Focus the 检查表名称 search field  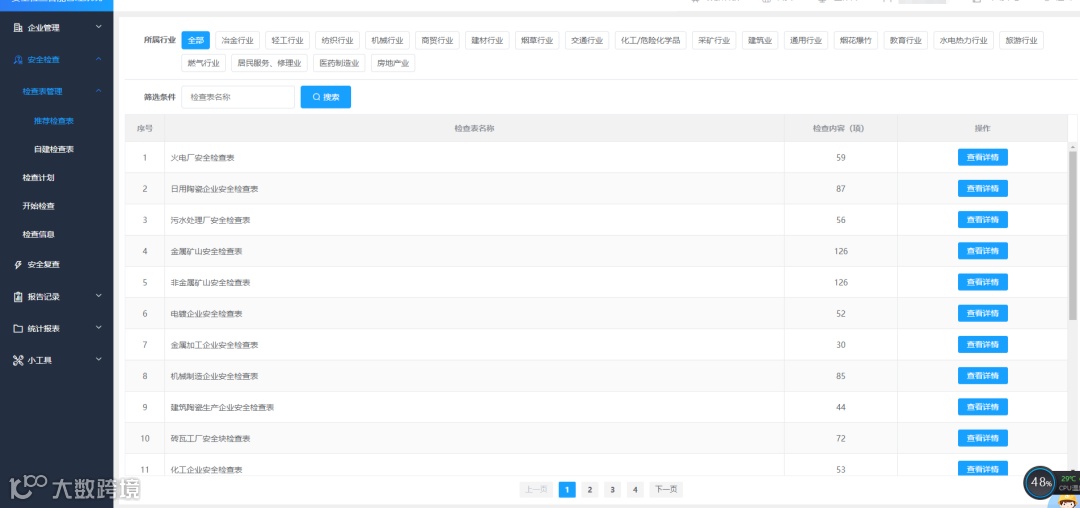[x=238, y=97]
